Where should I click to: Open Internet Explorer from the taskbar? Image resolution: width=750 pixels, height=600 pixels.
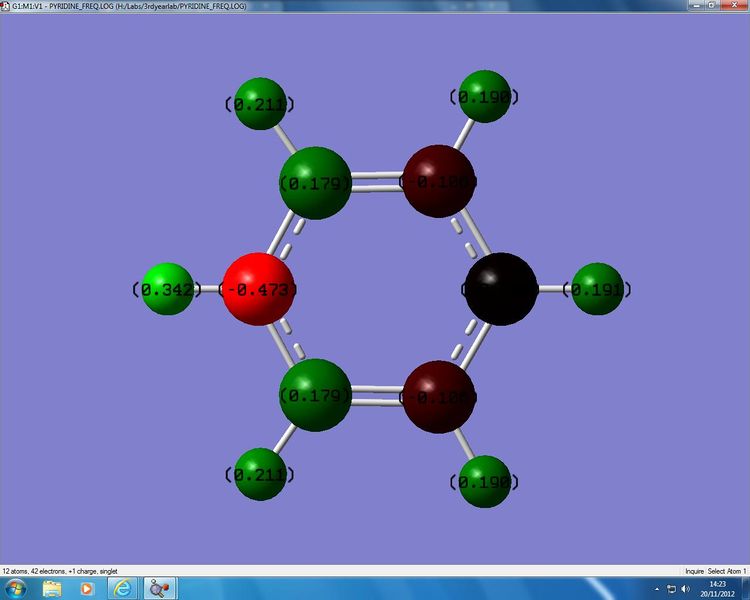[x=122, y=589]
